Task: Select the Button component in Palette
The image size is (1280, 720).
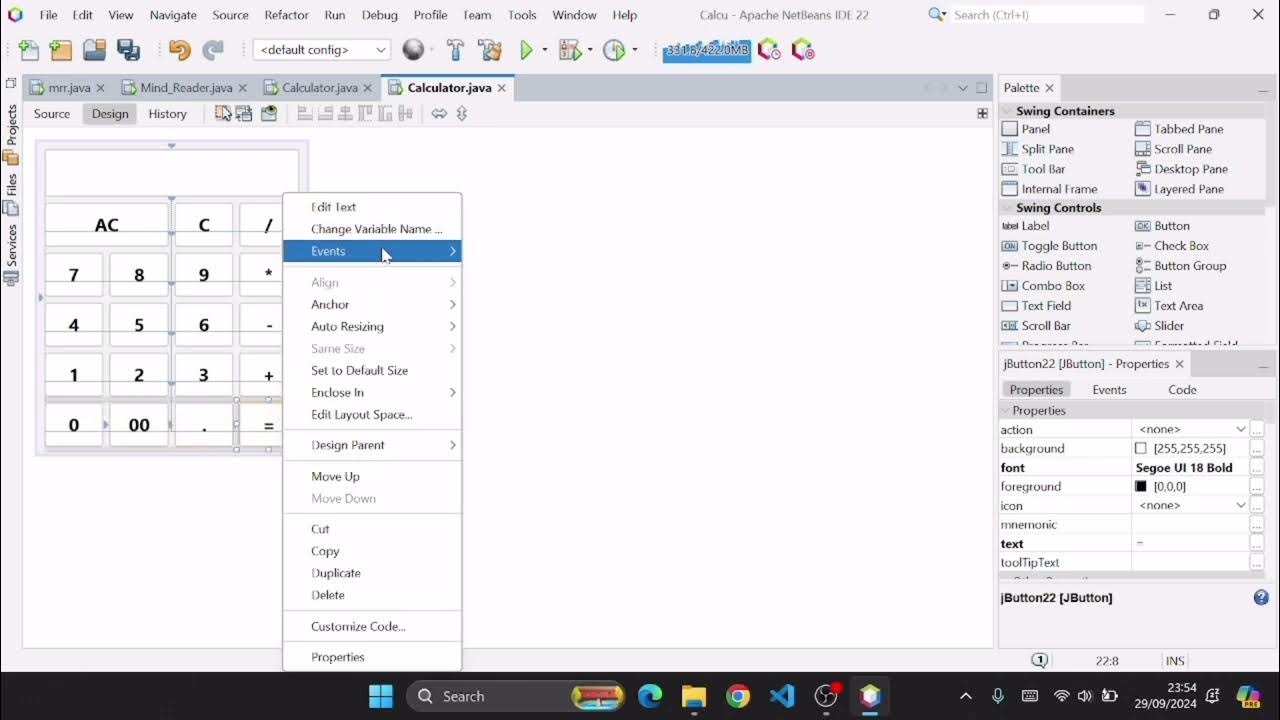Action: [1162, 226]
